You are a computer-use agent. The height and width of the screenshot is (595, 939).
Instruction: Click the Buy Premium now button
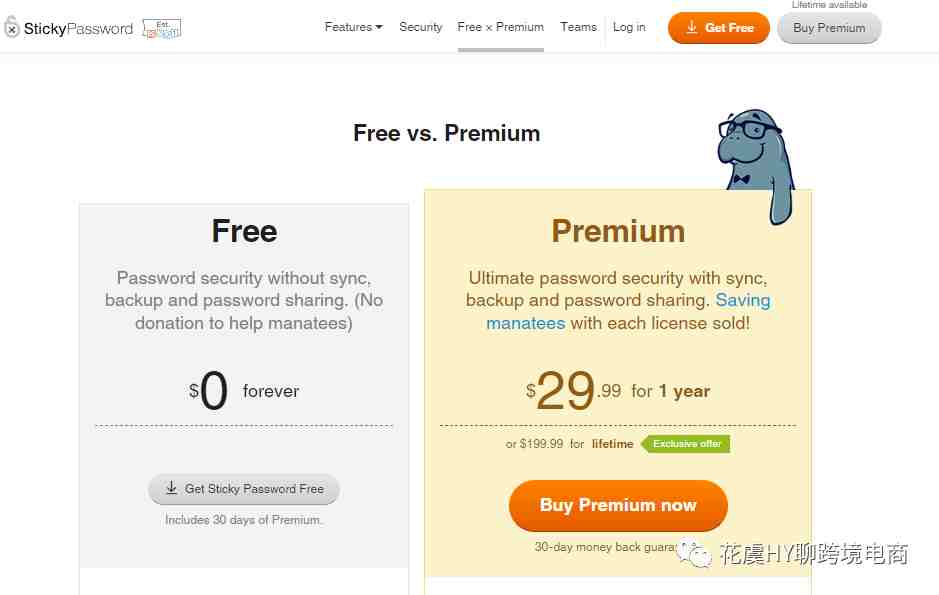click(x=618, y=505)
